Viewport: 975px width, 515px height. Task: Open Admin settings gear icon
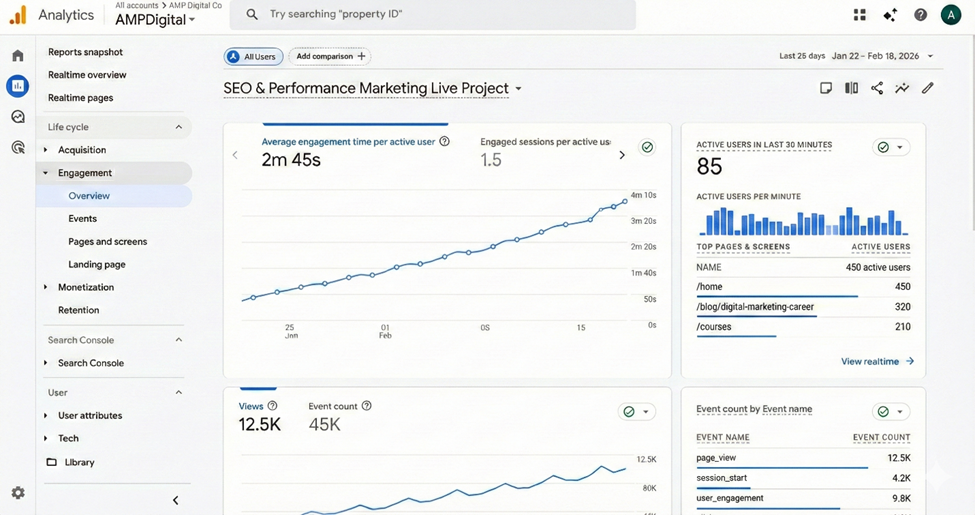[17, 493]
